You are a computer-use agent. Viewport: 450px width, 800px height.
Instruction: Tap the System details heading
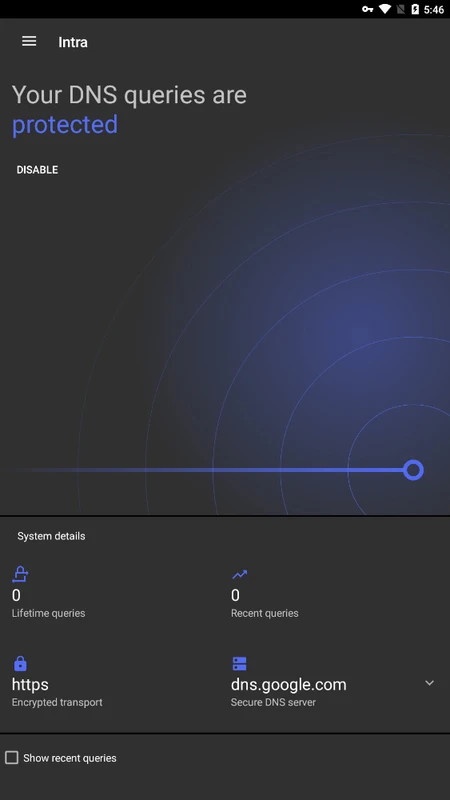(51, 536)
